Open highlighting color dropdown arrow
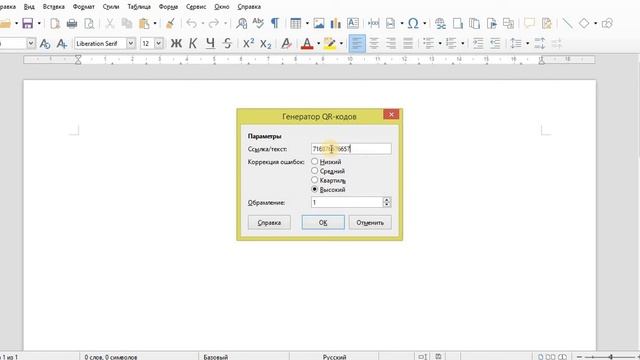 [x=341, y=43]
